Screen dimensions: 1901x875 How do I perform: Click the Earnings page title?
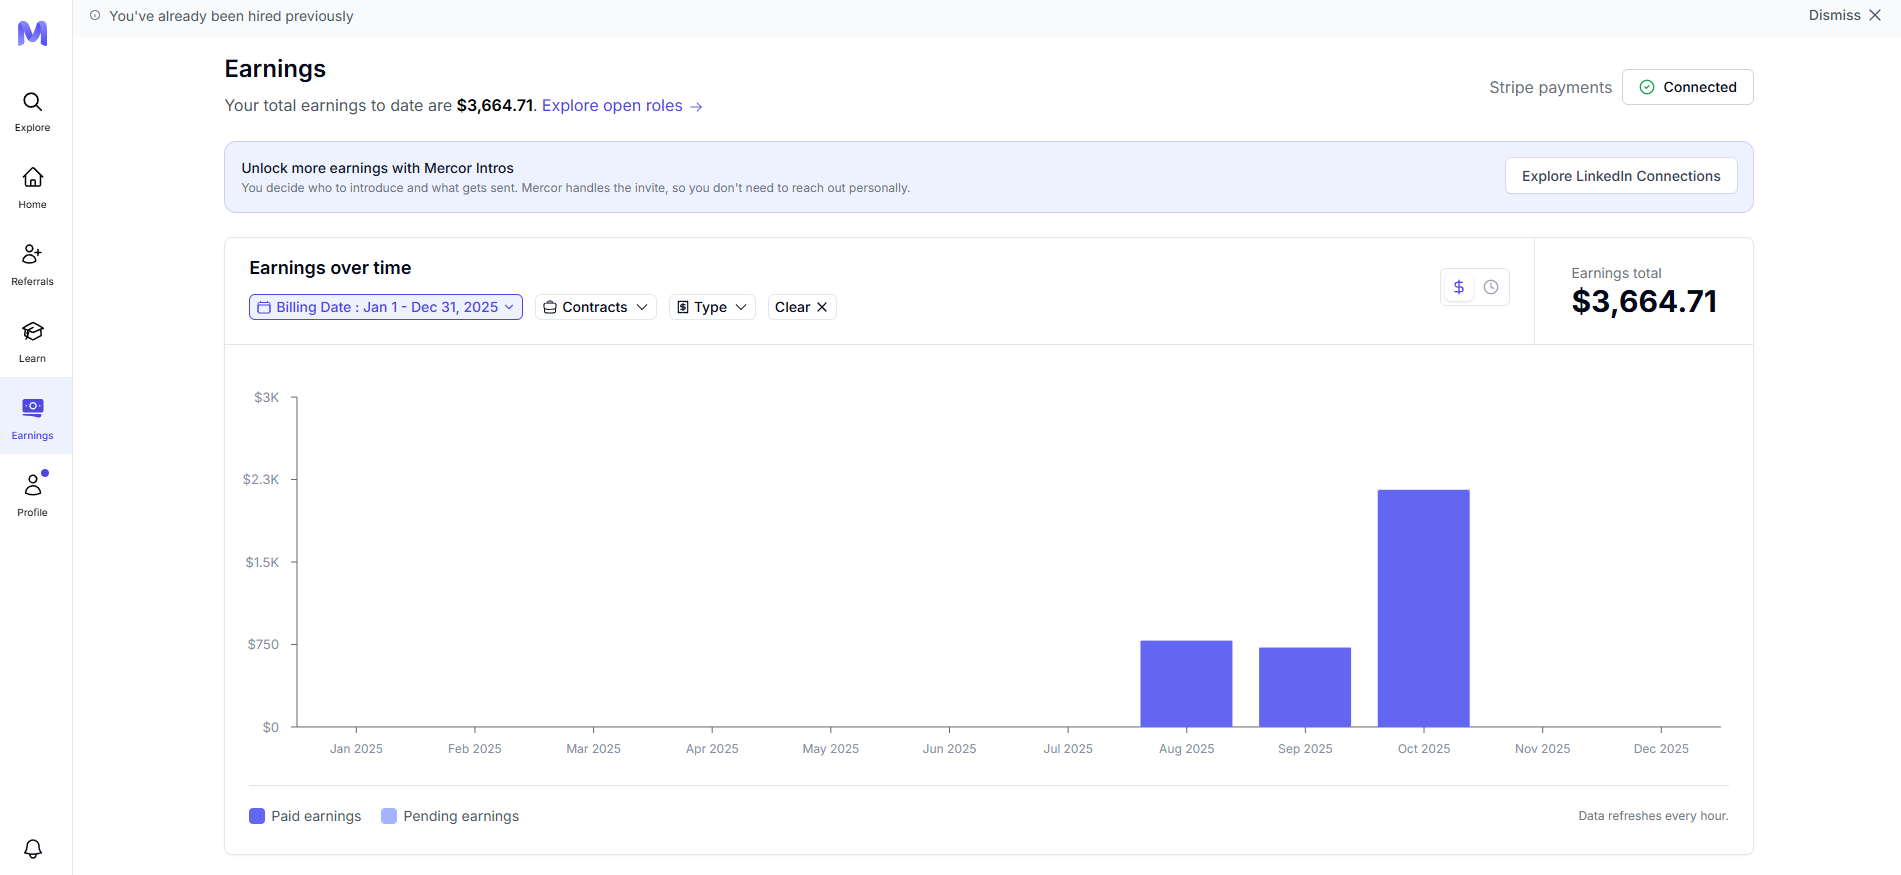pos(275,69)
